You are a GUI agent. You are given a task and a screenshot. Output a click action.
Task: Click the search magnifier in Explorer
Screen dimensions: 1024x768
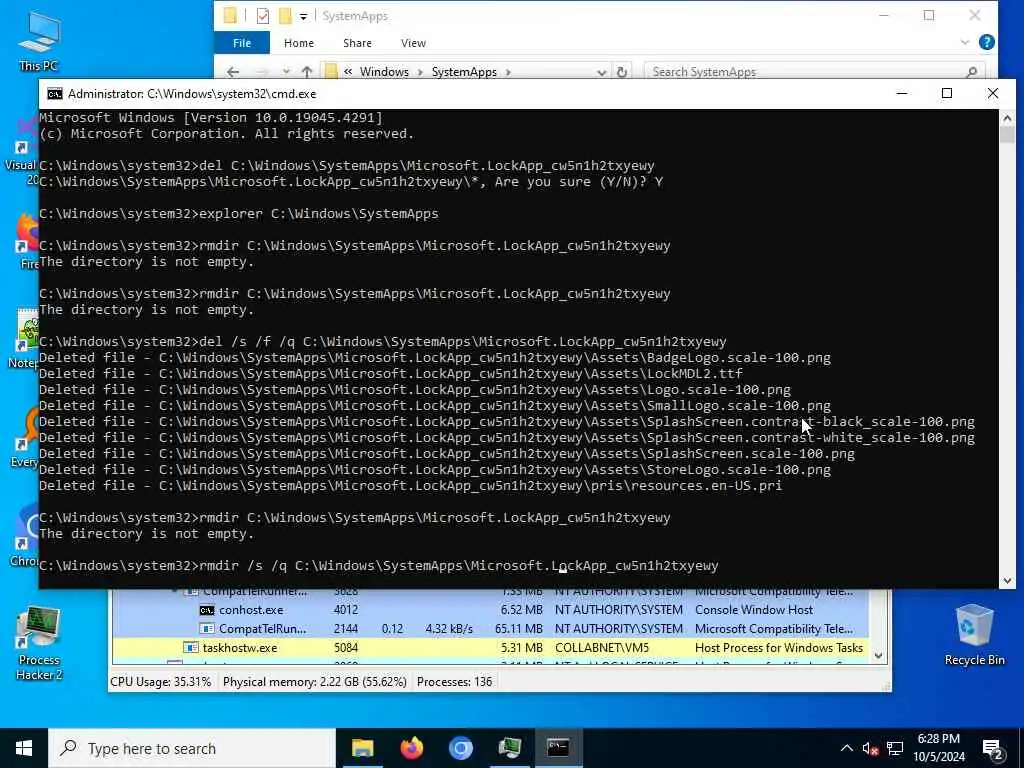972,72
